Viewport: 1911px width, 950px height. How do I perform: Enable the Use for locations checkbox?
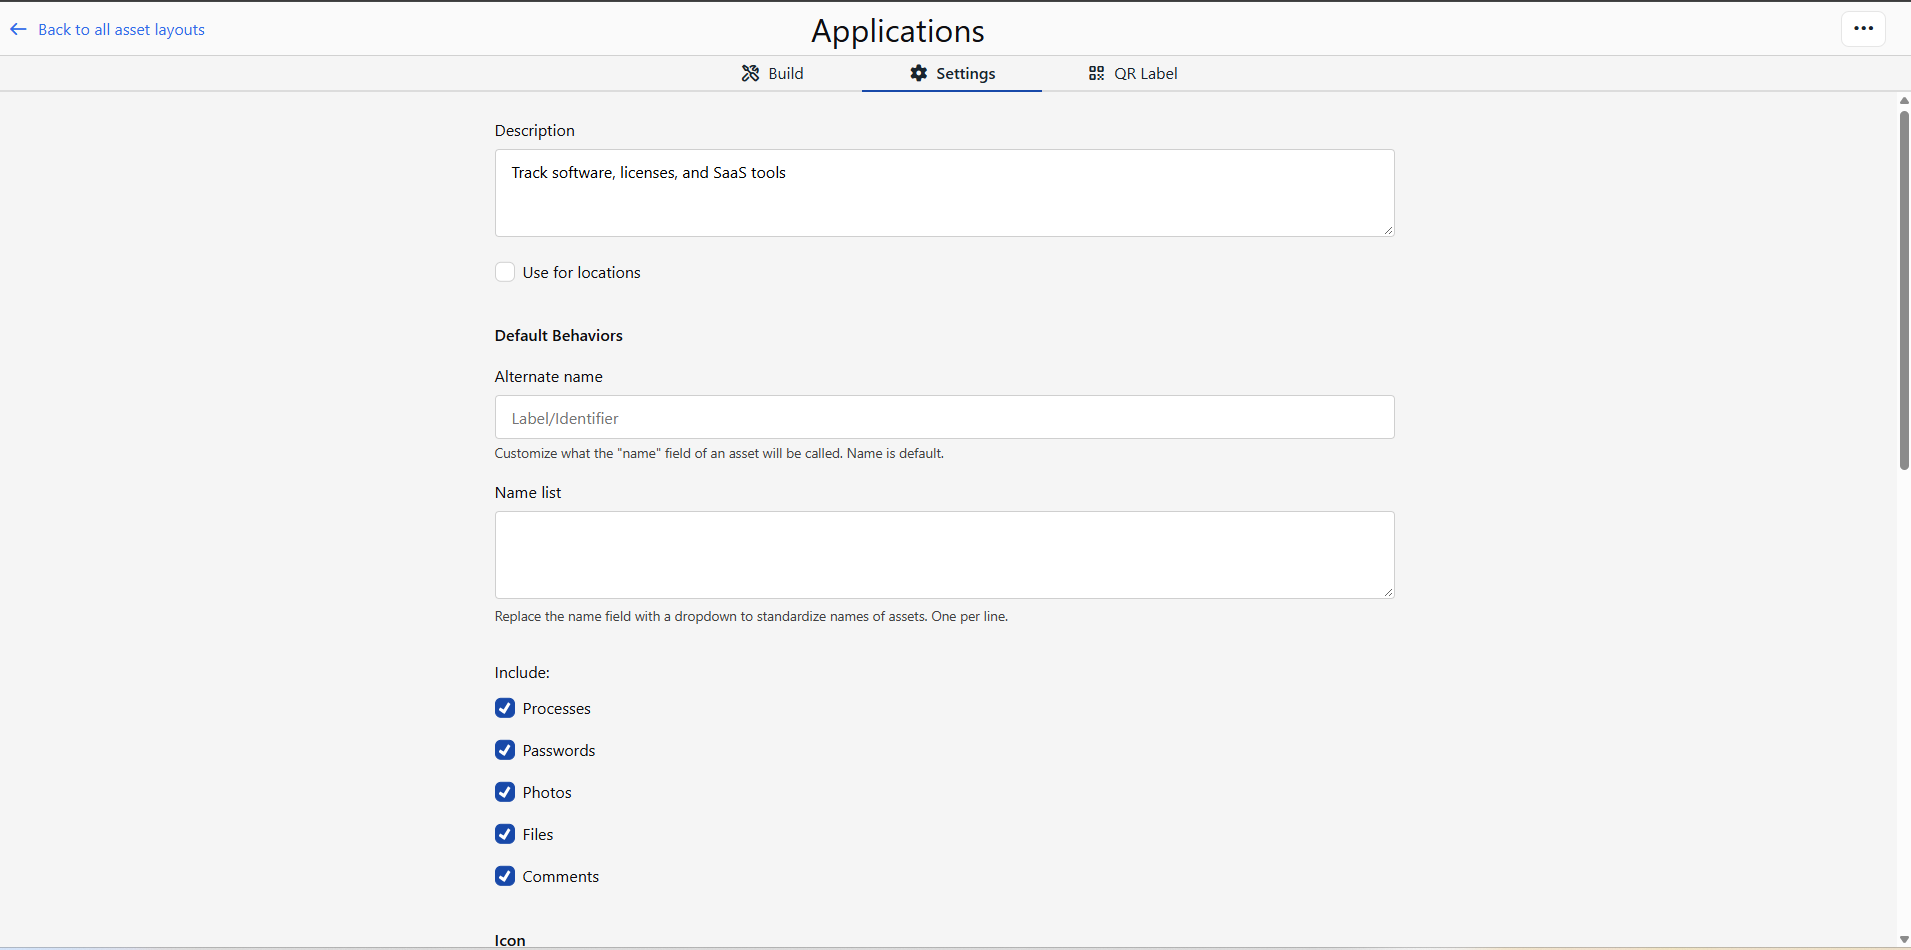(505, 272)
